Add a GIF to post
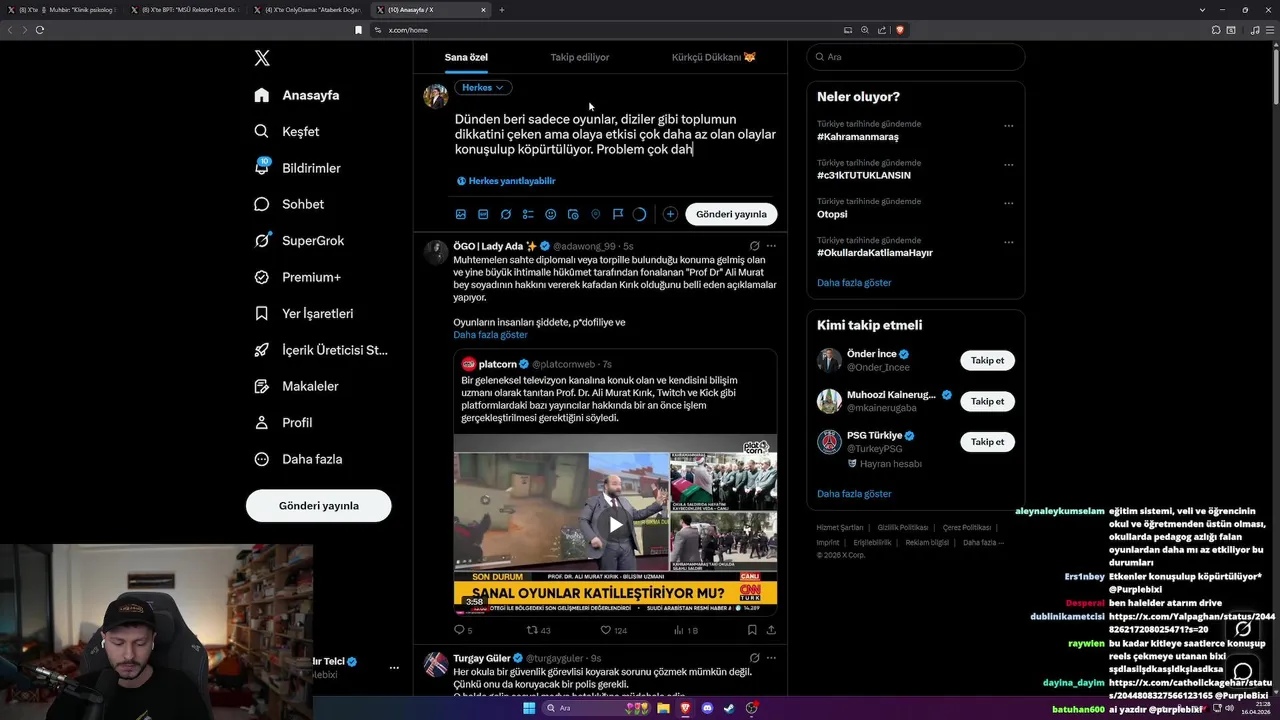Viewport: 1280px width, 720px height. pos(483,214)
